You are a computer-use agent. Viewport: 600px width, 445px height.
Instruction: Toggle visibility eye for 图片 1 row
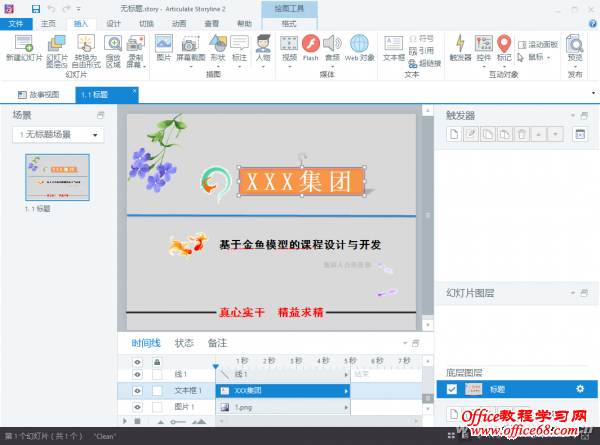138,407
